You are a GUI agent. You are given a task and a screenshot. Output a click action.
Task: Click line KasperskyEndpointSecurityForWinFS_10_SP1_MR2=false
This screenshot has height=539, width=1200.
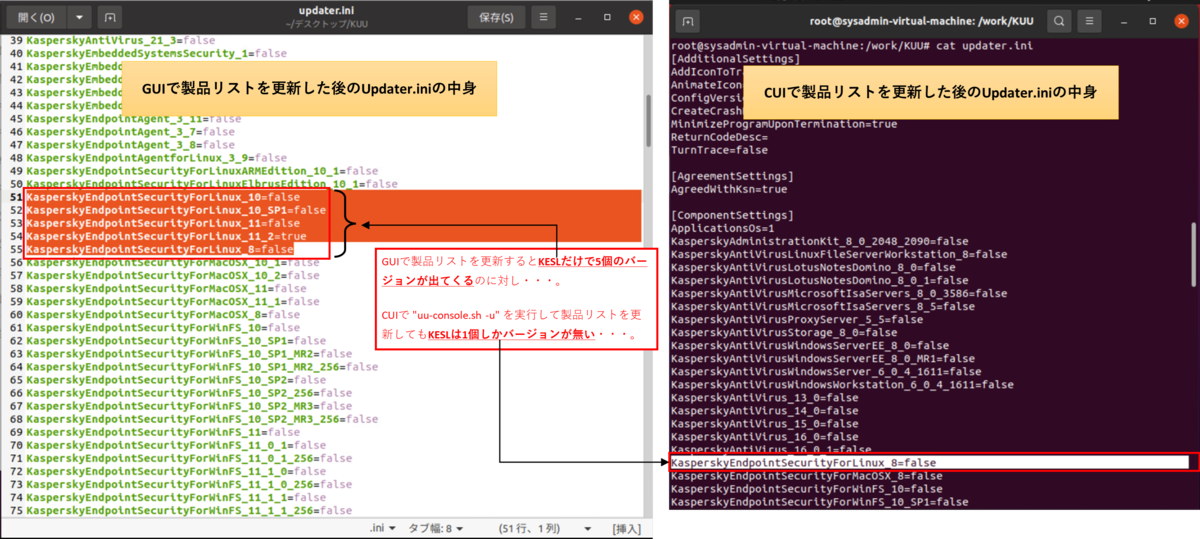click(189, 354)
